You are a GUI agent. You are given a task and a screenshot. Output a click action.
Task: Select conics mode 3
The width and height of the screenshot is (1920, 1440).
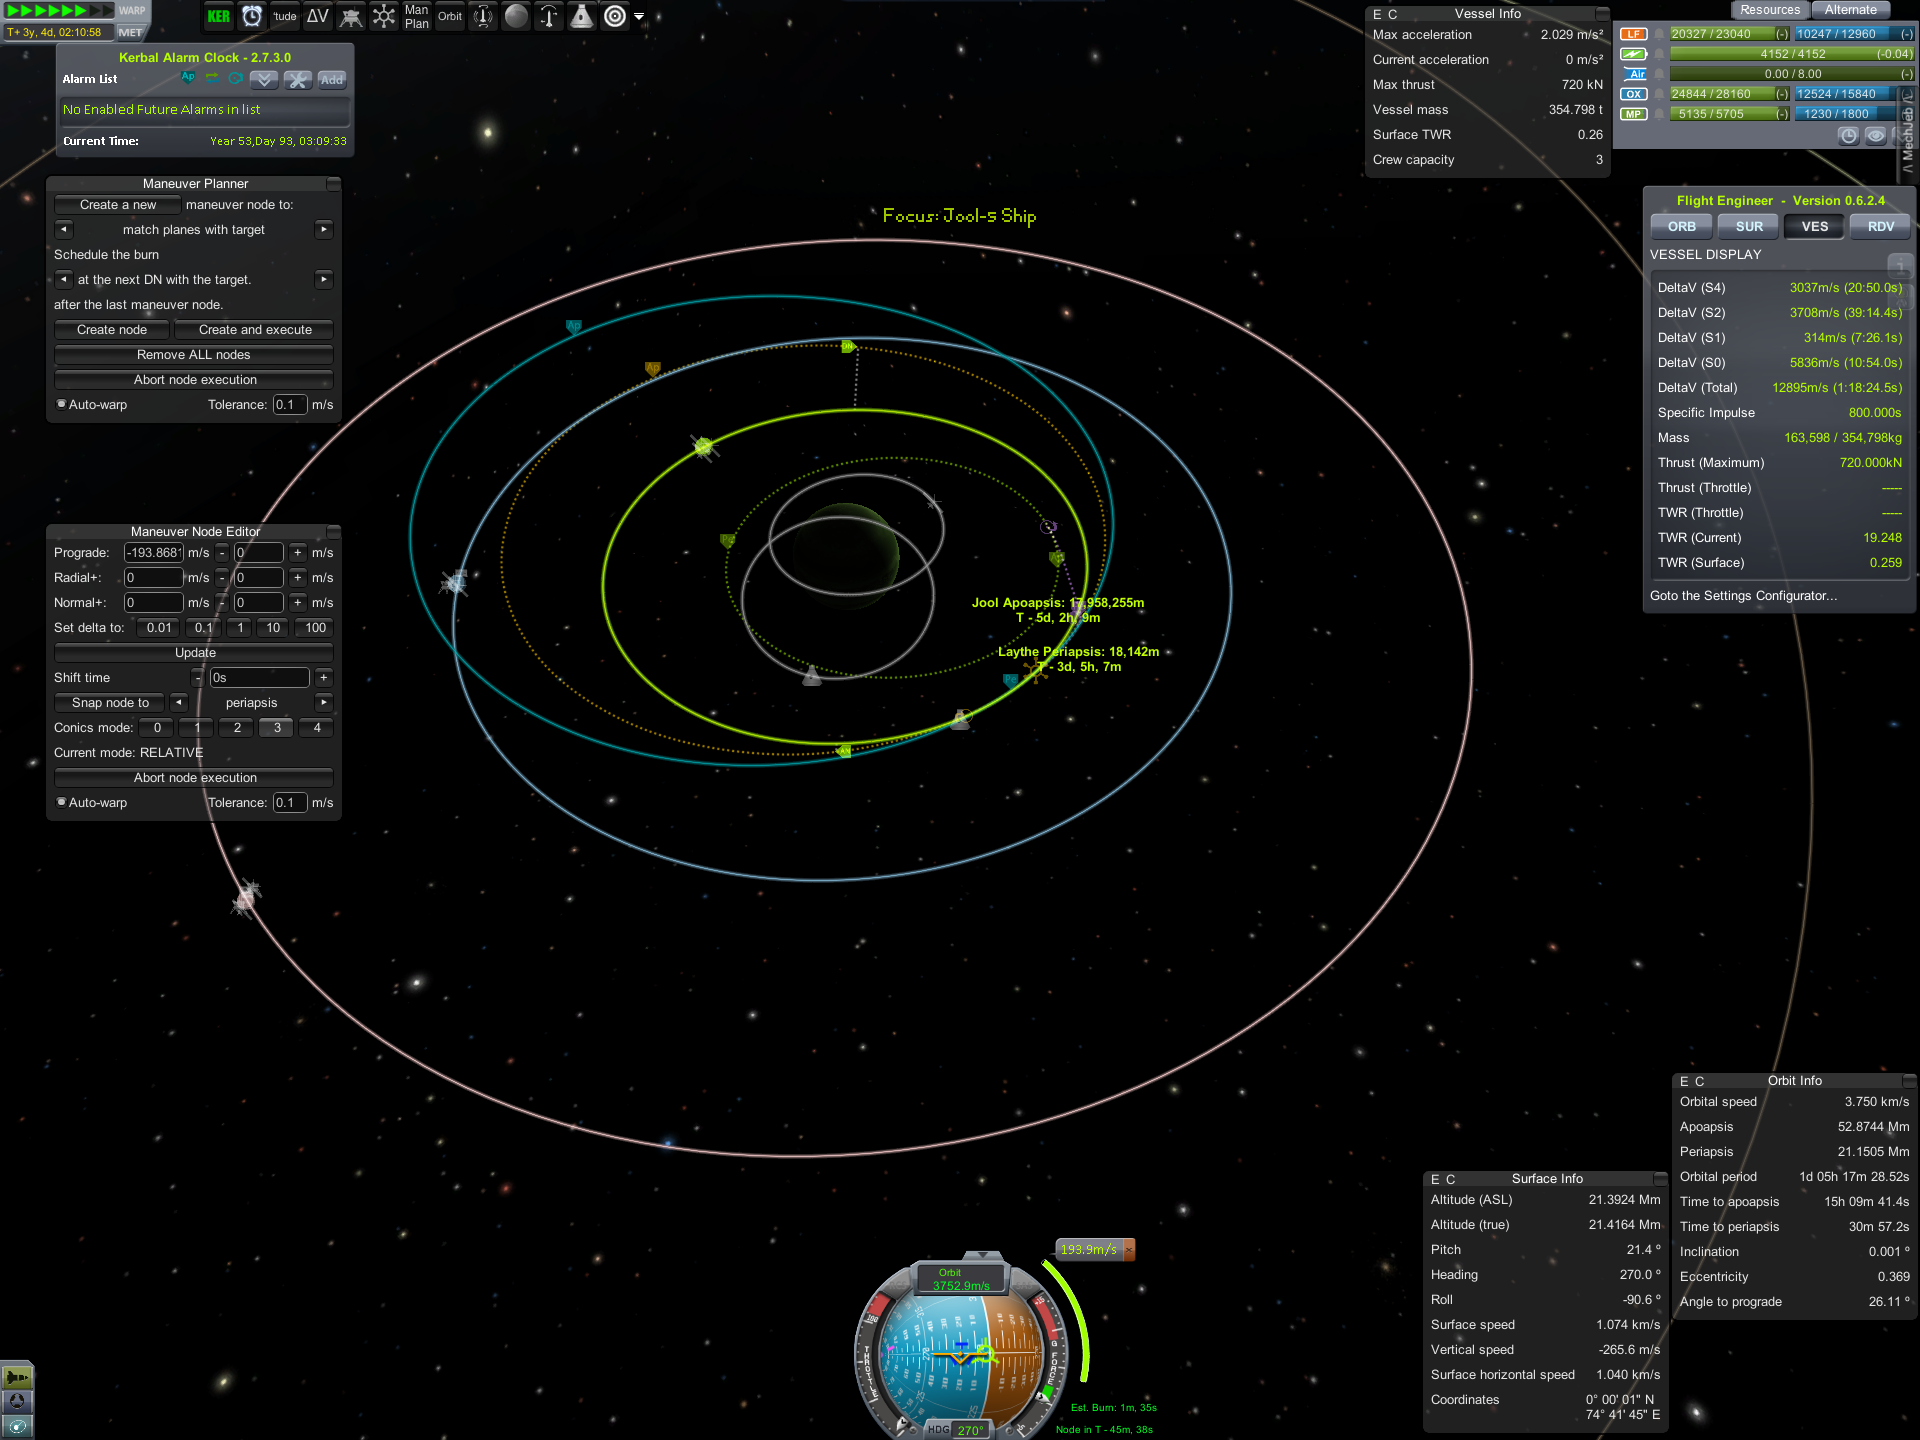277,728
